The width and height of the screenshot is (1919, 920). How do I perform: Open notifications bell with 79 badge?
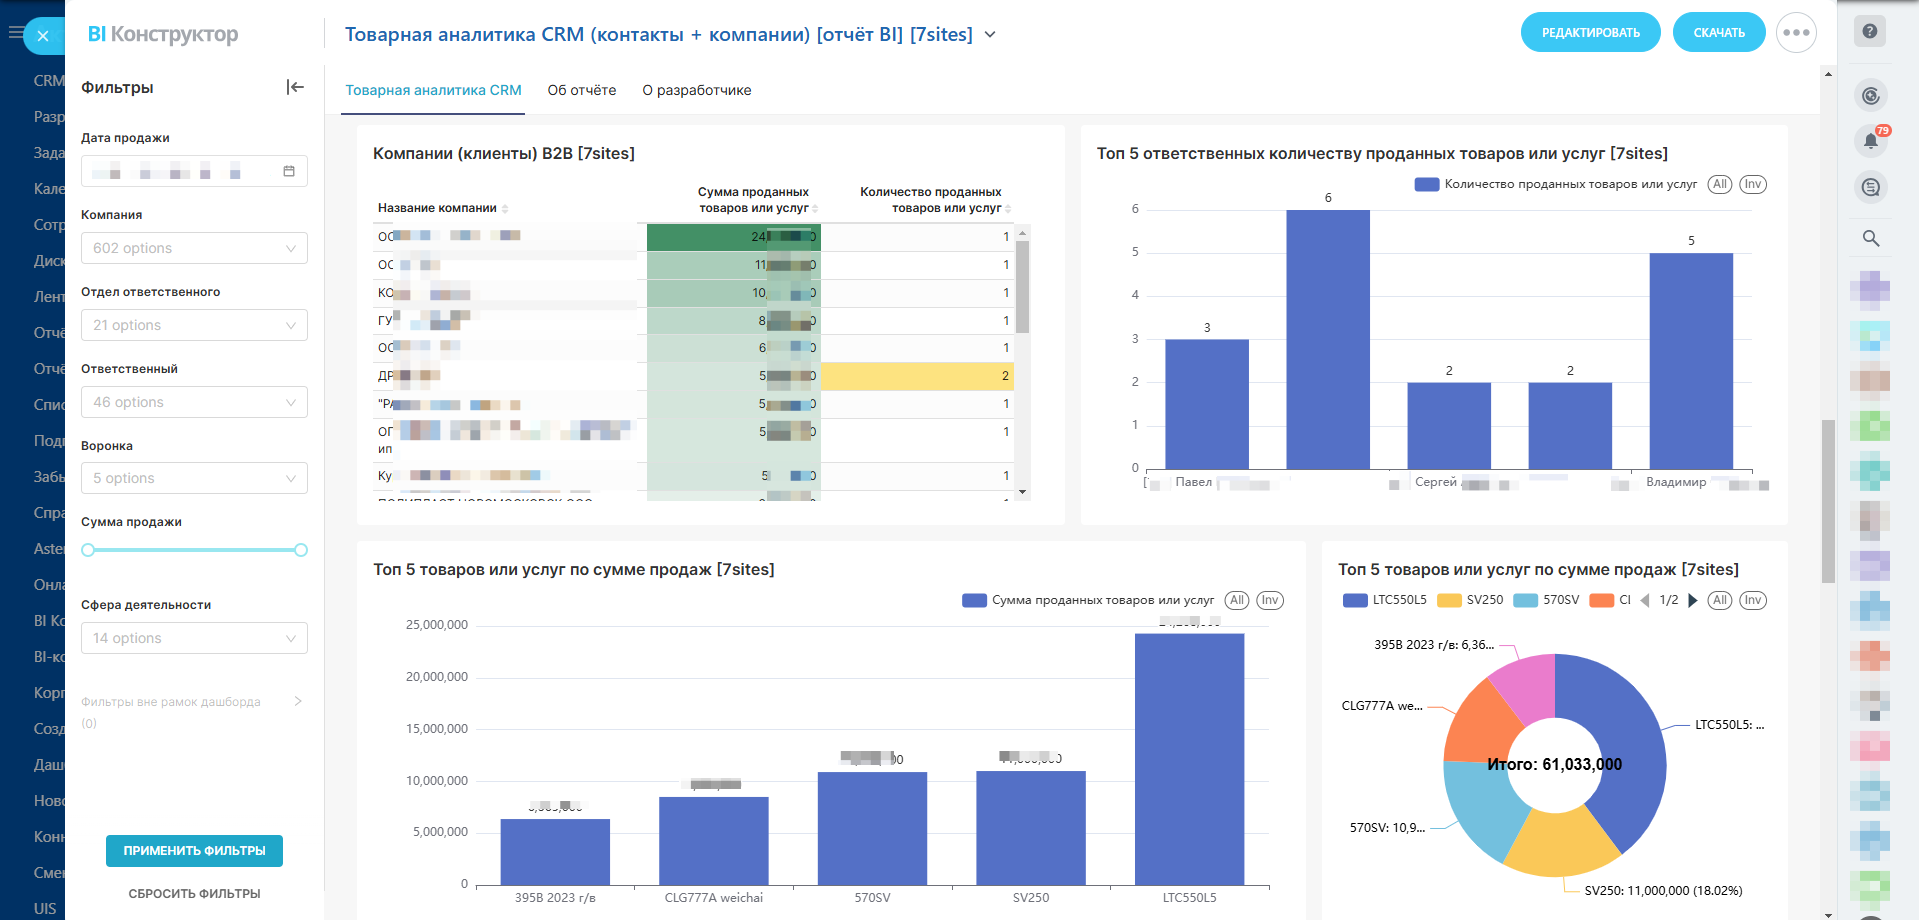click(1871, 141)
